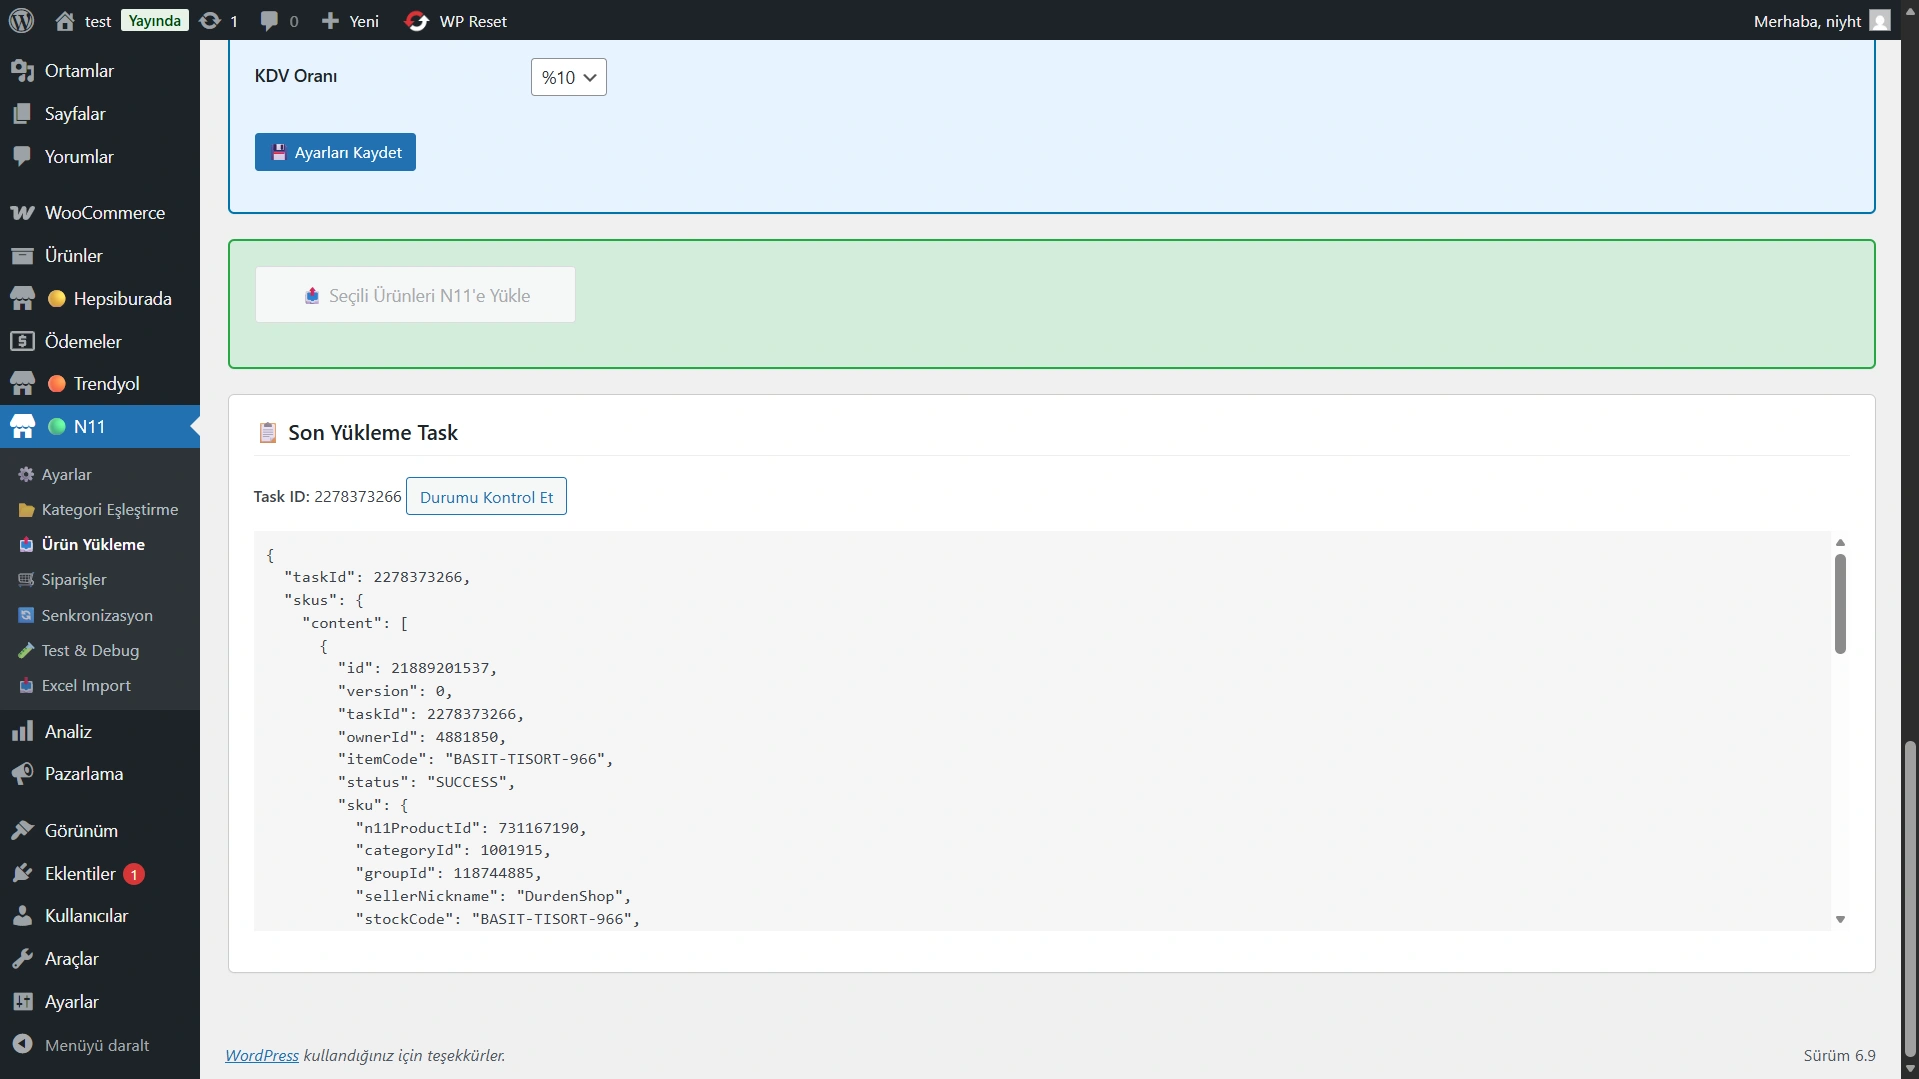This screenshot has height=1079, width=1919.
Task: Click the JSON output scrollbar thumb
Action: coord(1840,604)
